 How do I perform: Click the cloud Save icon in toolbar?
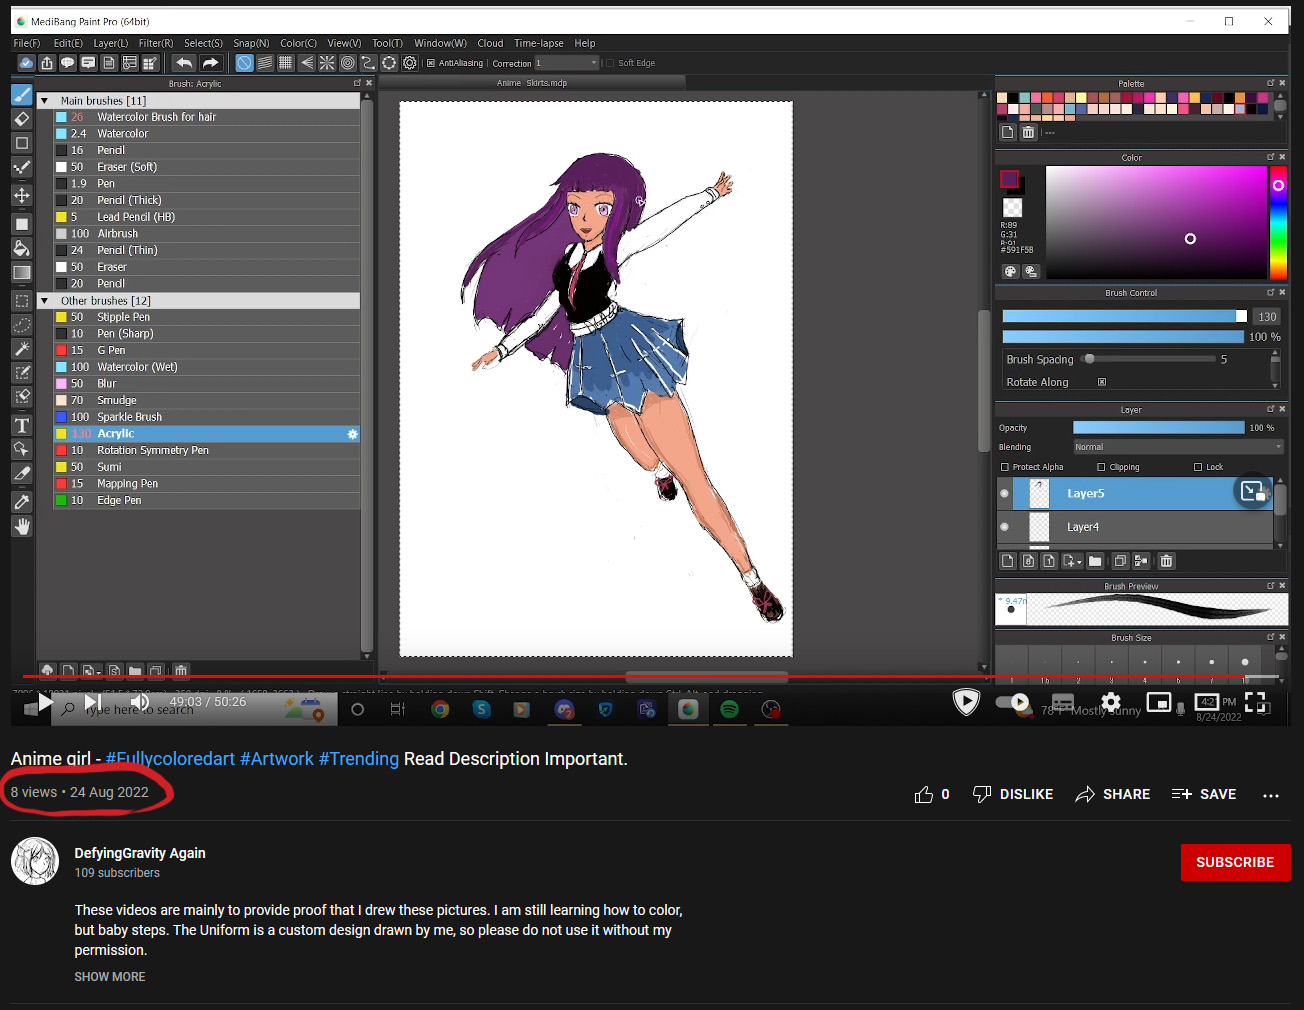coord(26,63)
